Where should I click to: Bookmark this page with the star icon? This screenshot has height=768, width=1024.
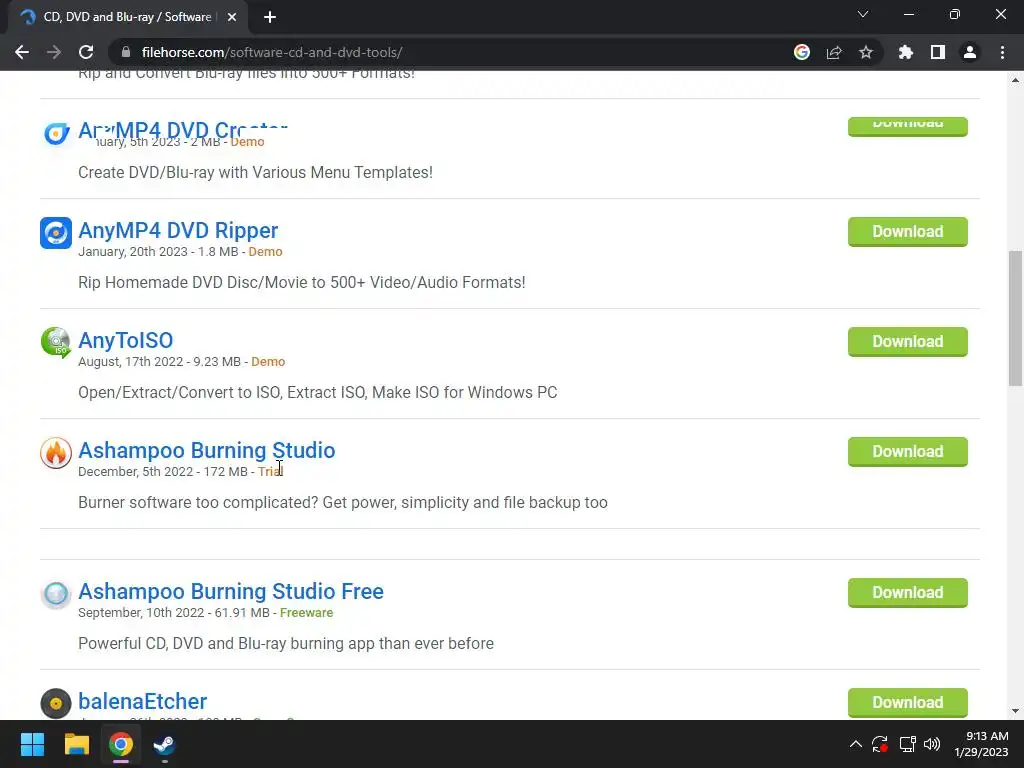pyautogui.click(x=866, y=52)
